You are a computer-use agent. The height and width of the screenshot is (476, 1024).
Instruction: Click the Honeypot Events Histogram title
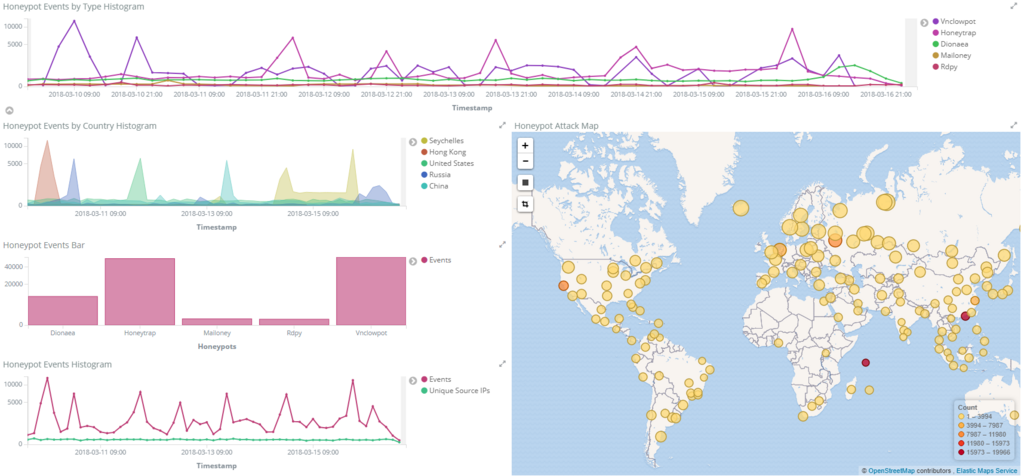coord(57,364)
